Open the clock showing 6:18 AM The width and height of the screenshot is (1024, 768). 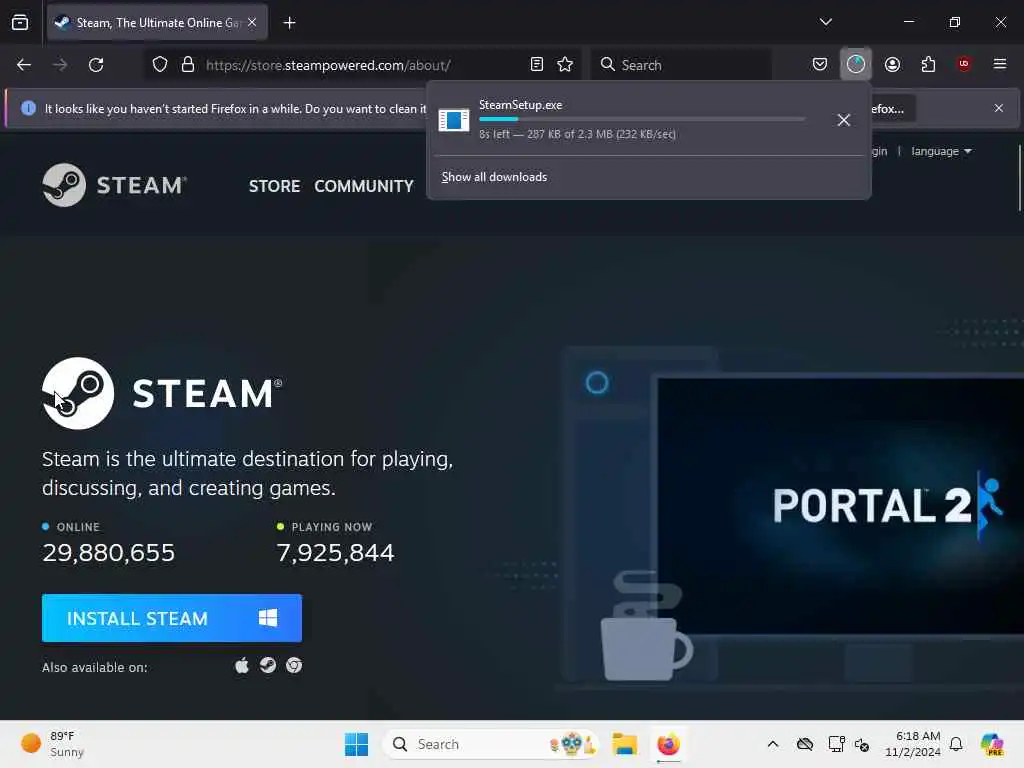pos(912,744)
